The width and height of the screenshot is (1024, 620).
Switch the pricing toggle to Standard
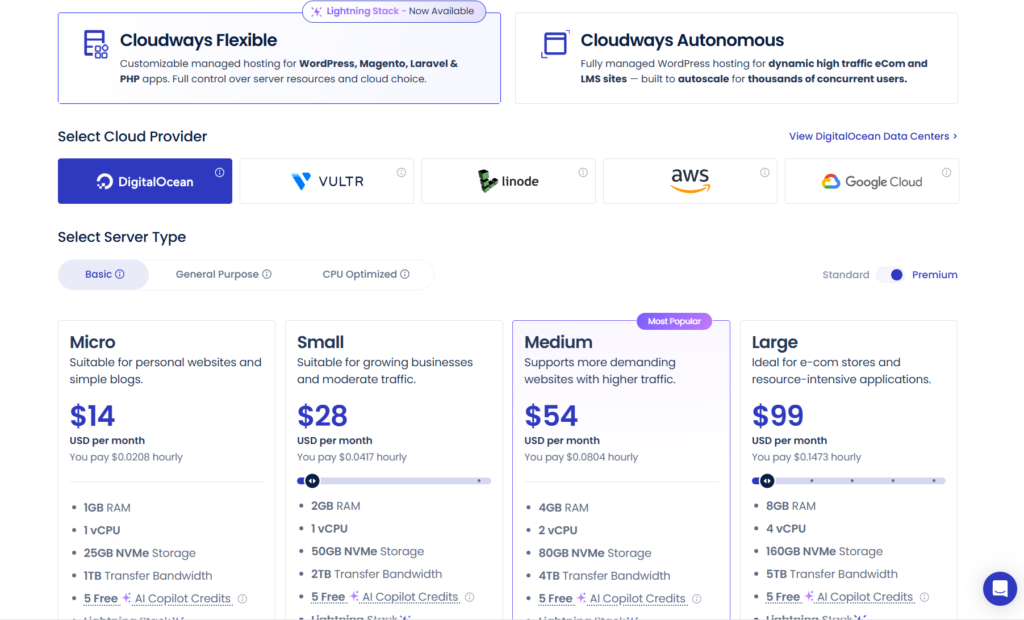tap(845, 274)
